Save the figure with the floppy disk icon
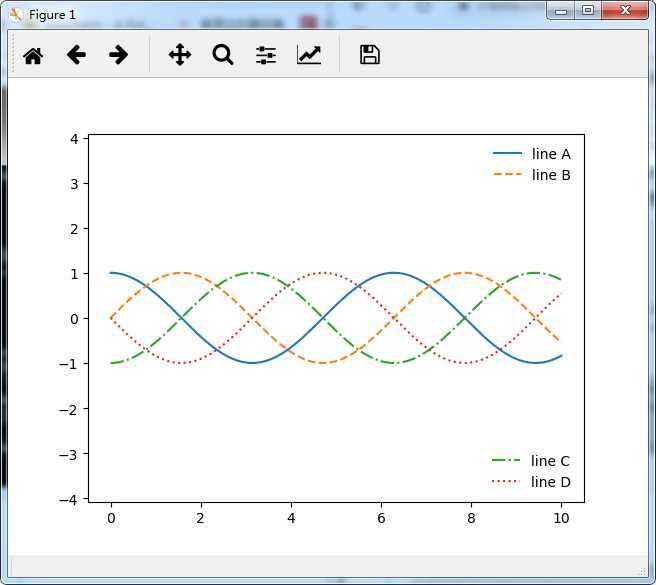The width and height of the screenshot is (656, 585). 369,55
